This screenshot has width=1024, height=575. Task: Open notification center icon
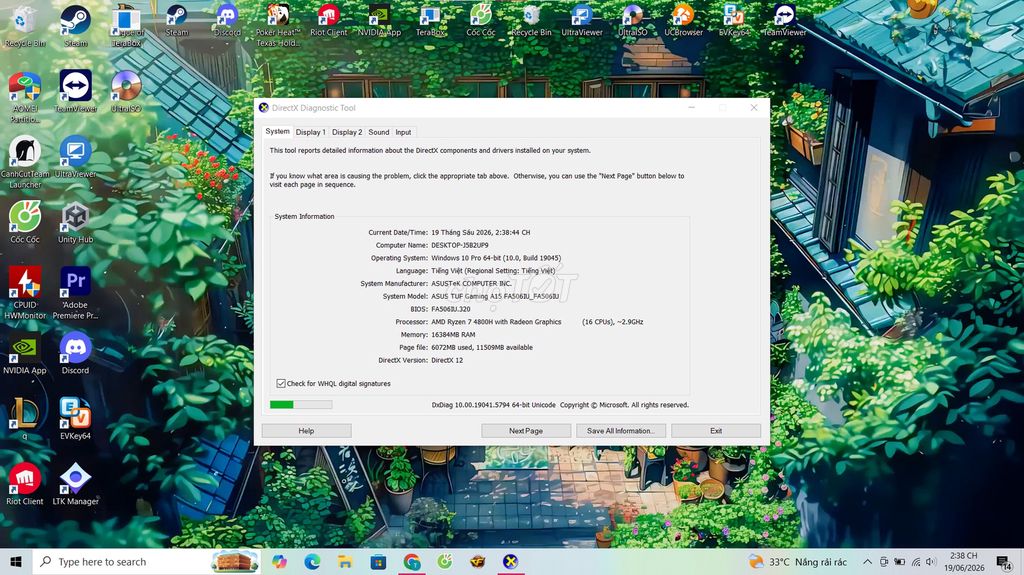tap(1004, 562)
